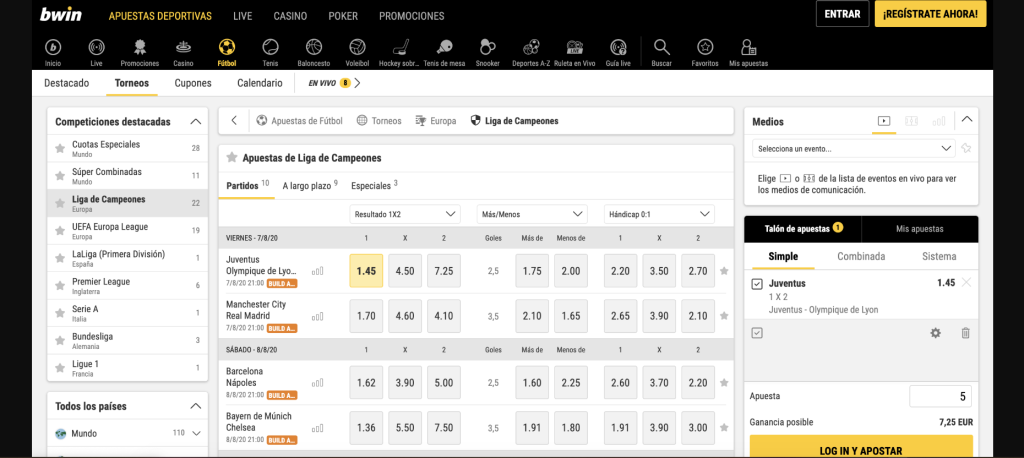1024x458 pixels.
Task: Open the Hándicap 0:1 dropdown
Action: point(659,214)
